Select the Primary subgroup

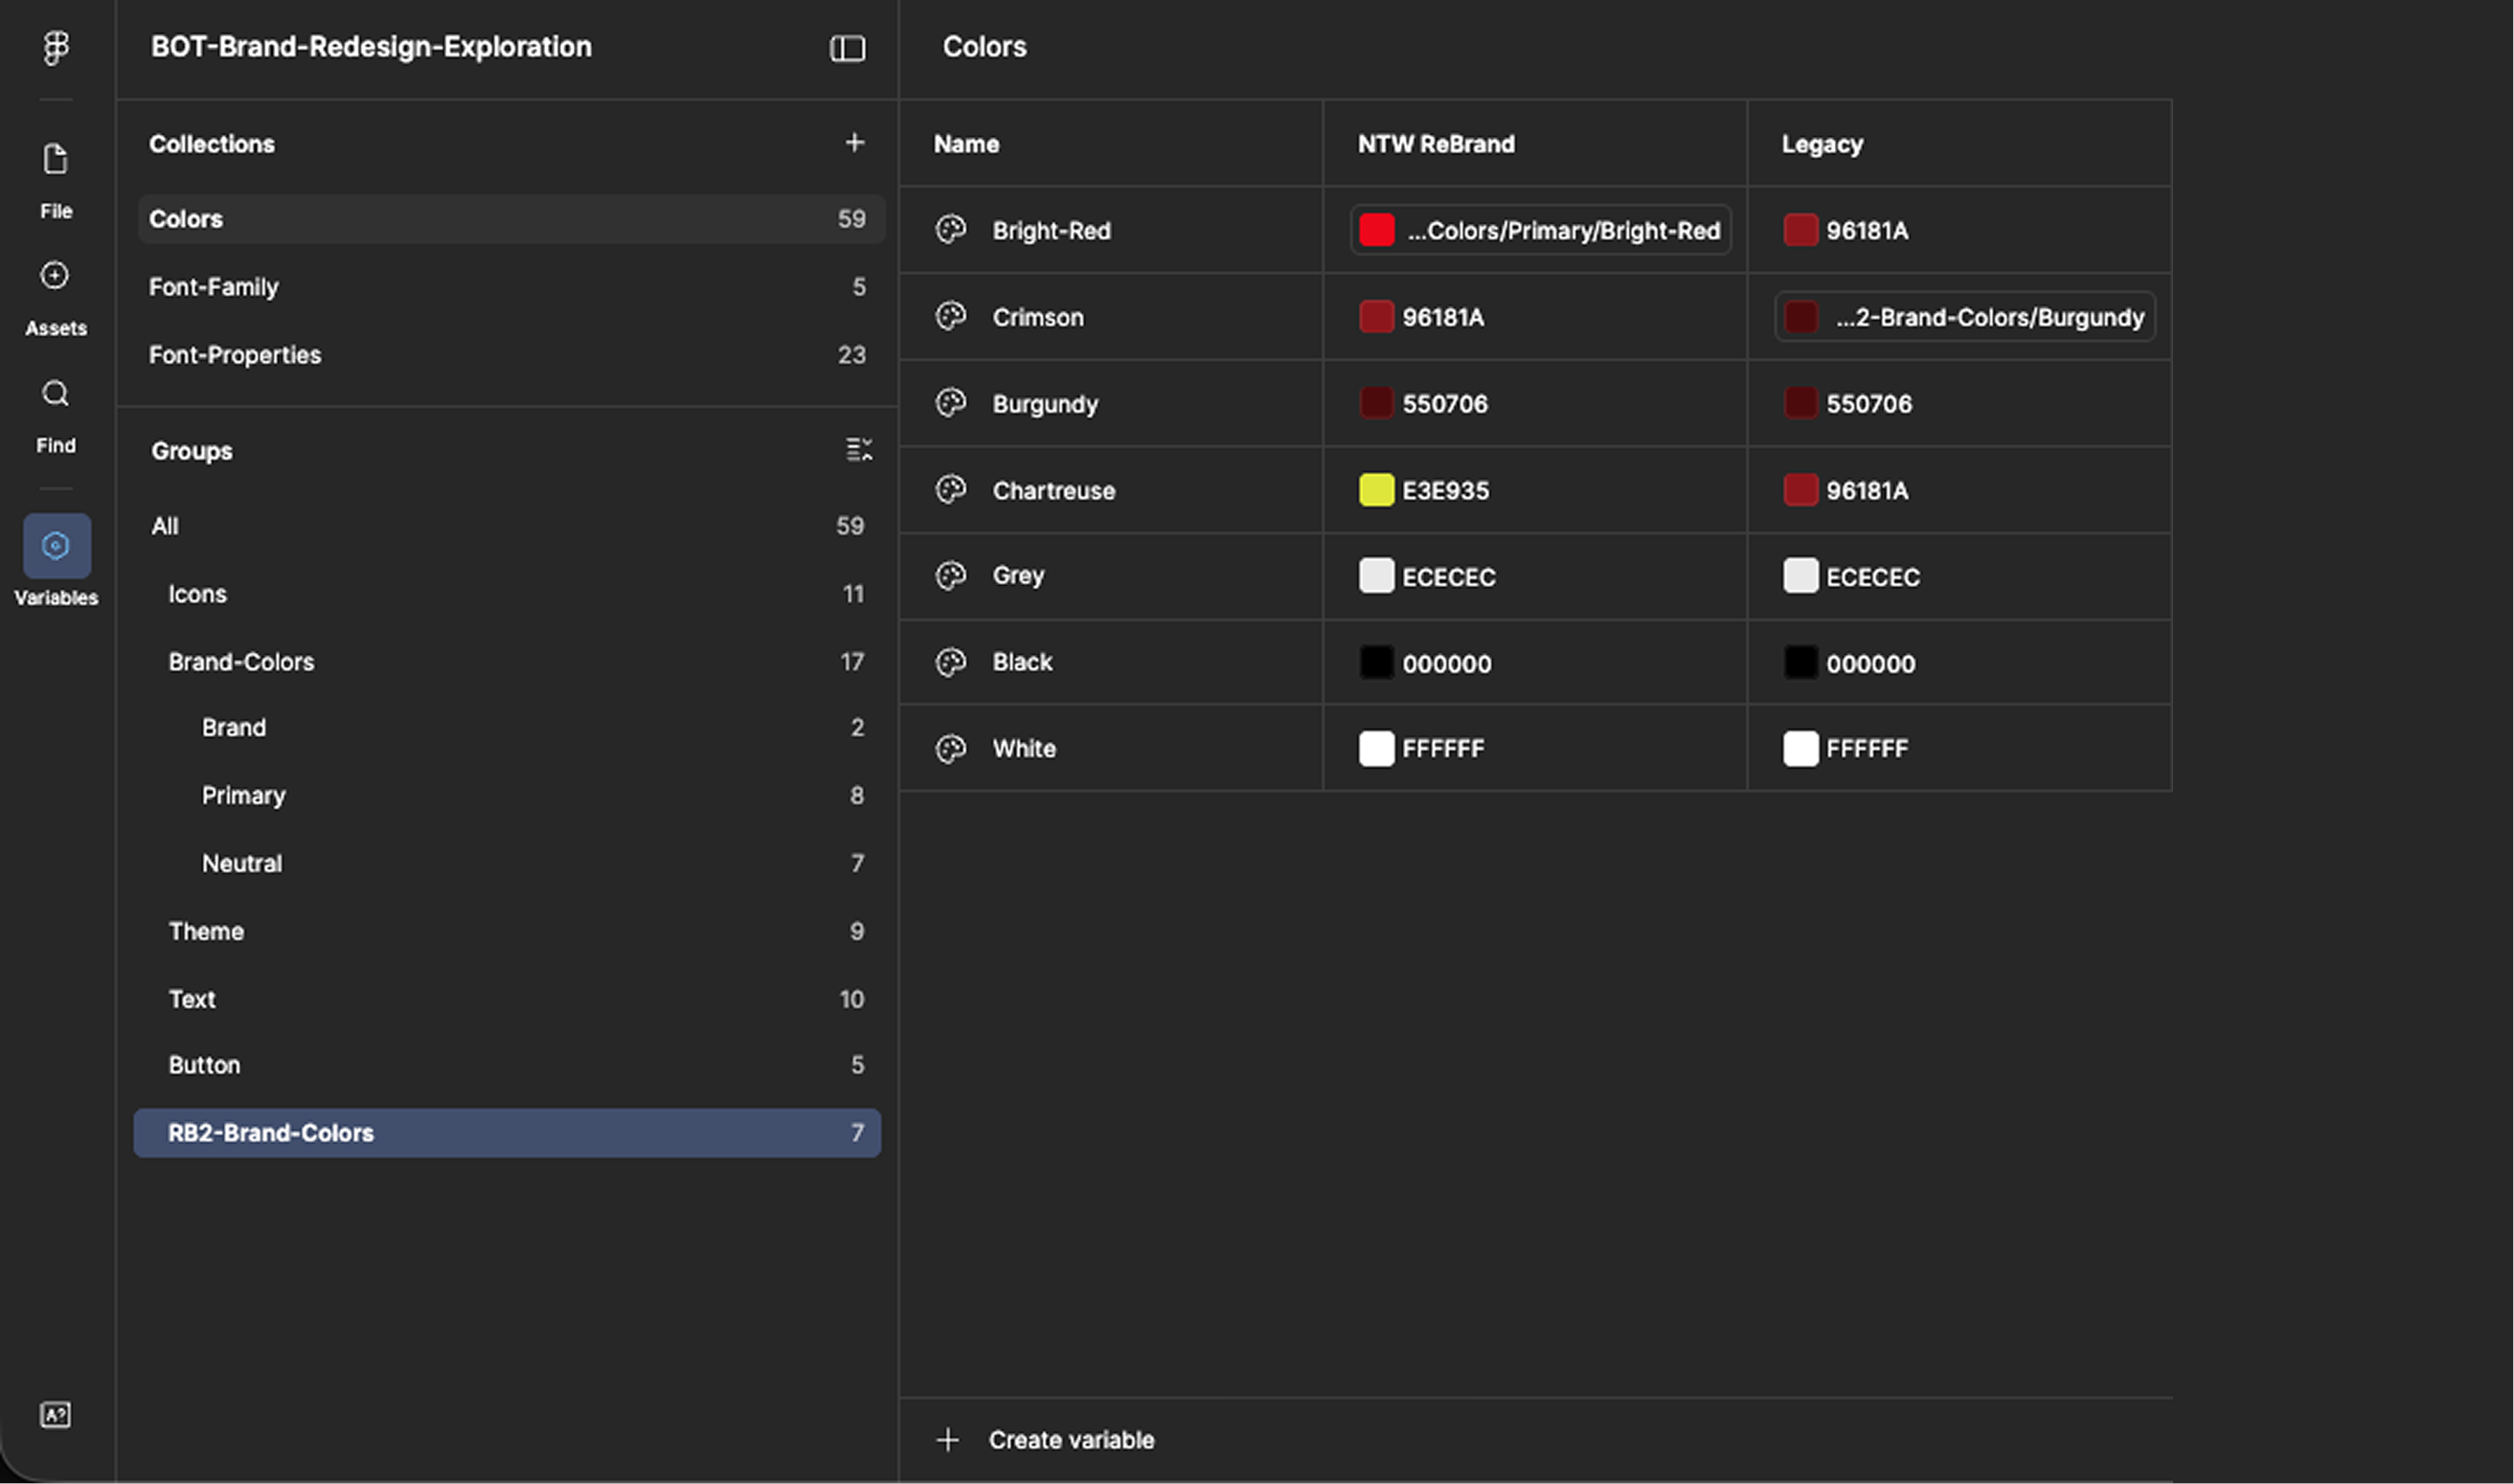tap(243, 796)
